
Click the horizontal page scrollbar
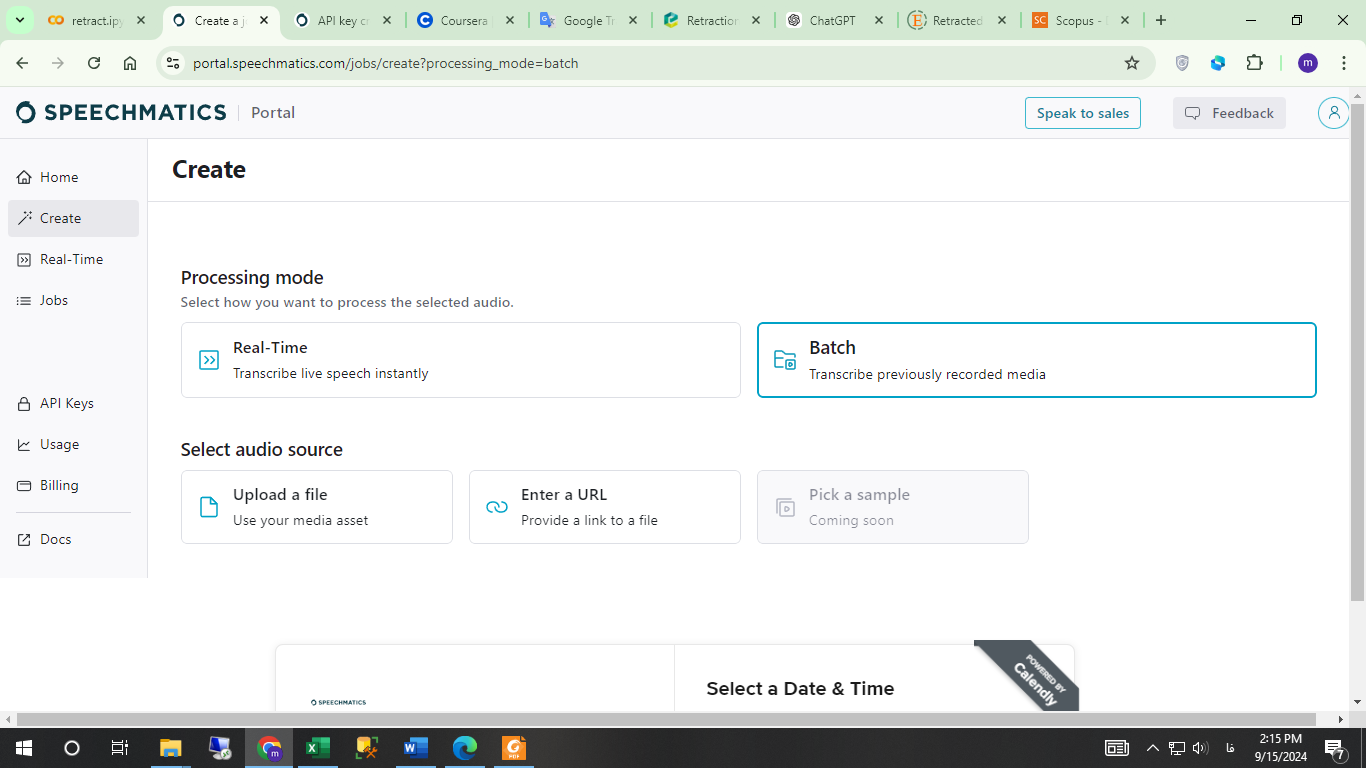(x=667, y=719)
